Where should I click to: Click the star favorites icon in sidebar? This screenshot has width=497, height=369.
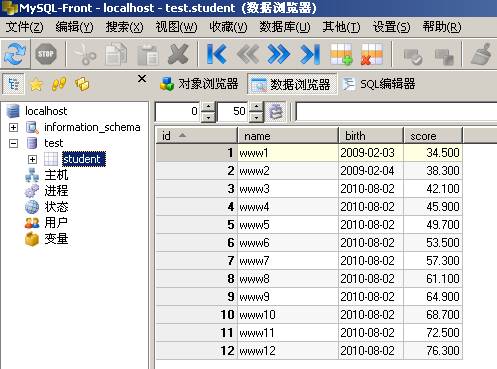pyautogui.click(x=36, y=84)
